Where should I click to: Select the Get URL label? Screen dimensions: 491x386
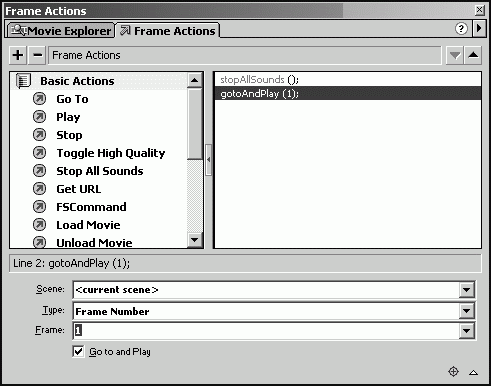[79, 189]
